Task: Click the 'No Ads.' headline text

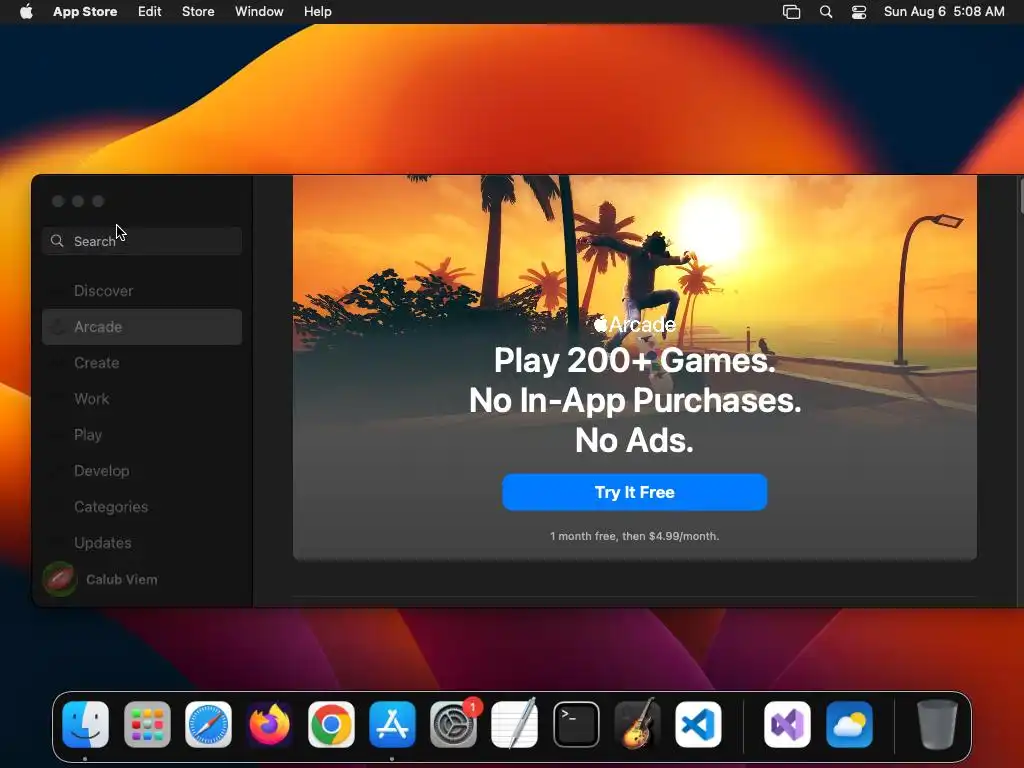Action: pyautogui.click(x=634, y=440)
